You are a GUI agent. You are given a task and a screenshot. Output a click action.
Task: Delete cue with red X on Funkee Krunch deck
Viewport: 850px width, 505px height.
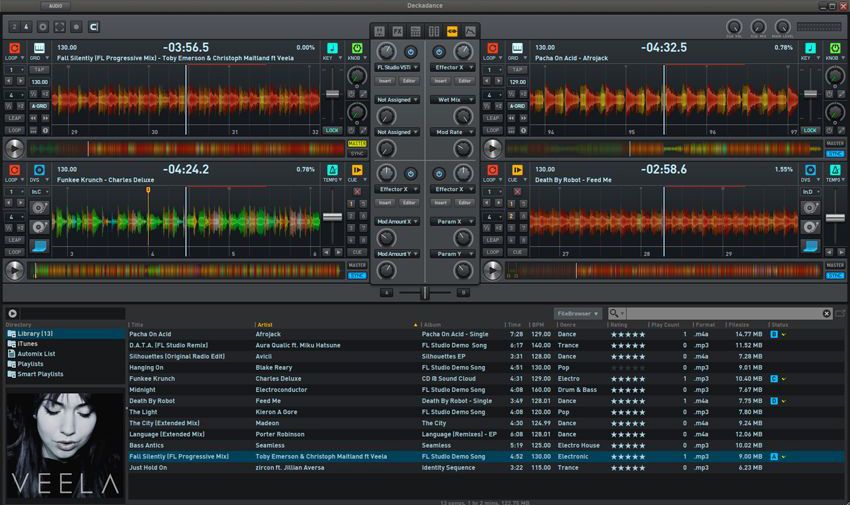pos(357,191)
